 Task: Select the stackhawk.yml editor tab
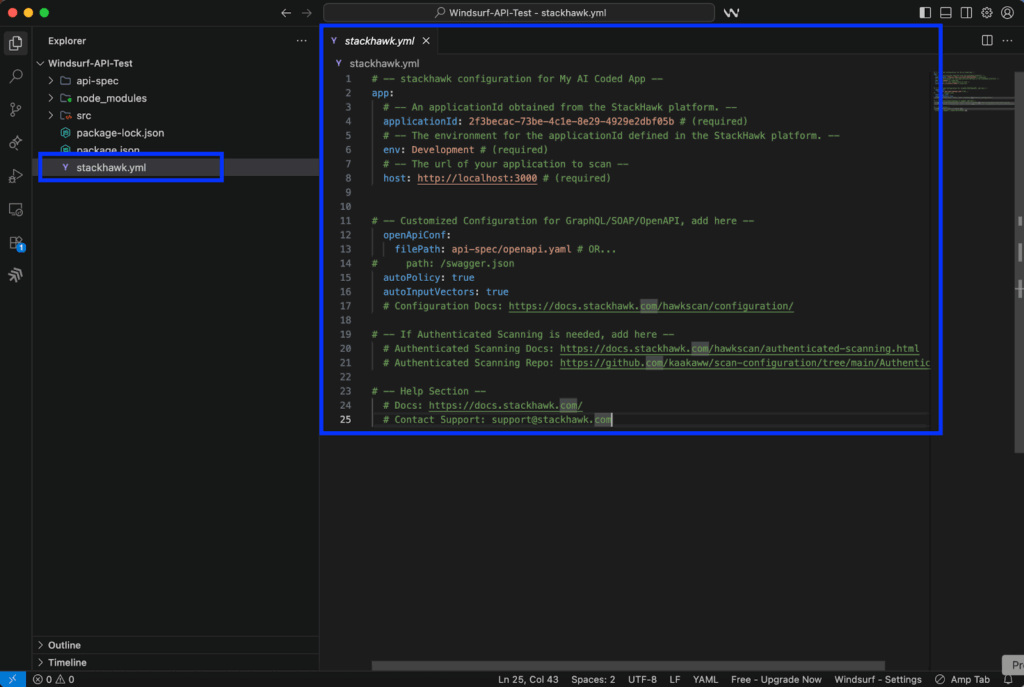point(378,41)
